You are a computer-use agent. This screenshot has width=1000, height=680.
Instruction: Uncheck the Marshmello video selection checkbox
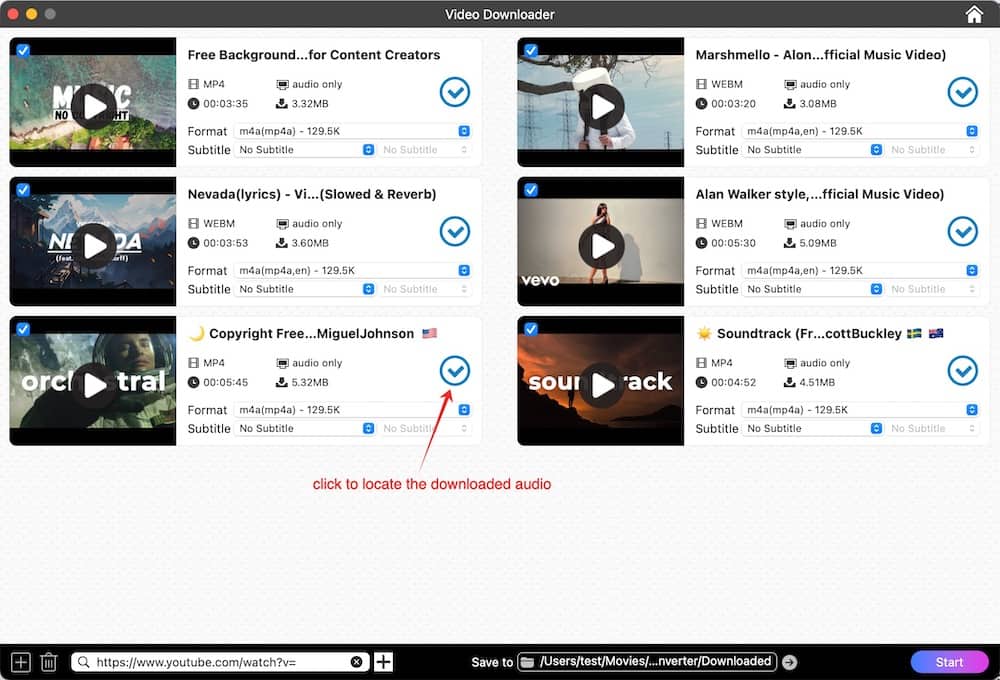pos(530,48)
